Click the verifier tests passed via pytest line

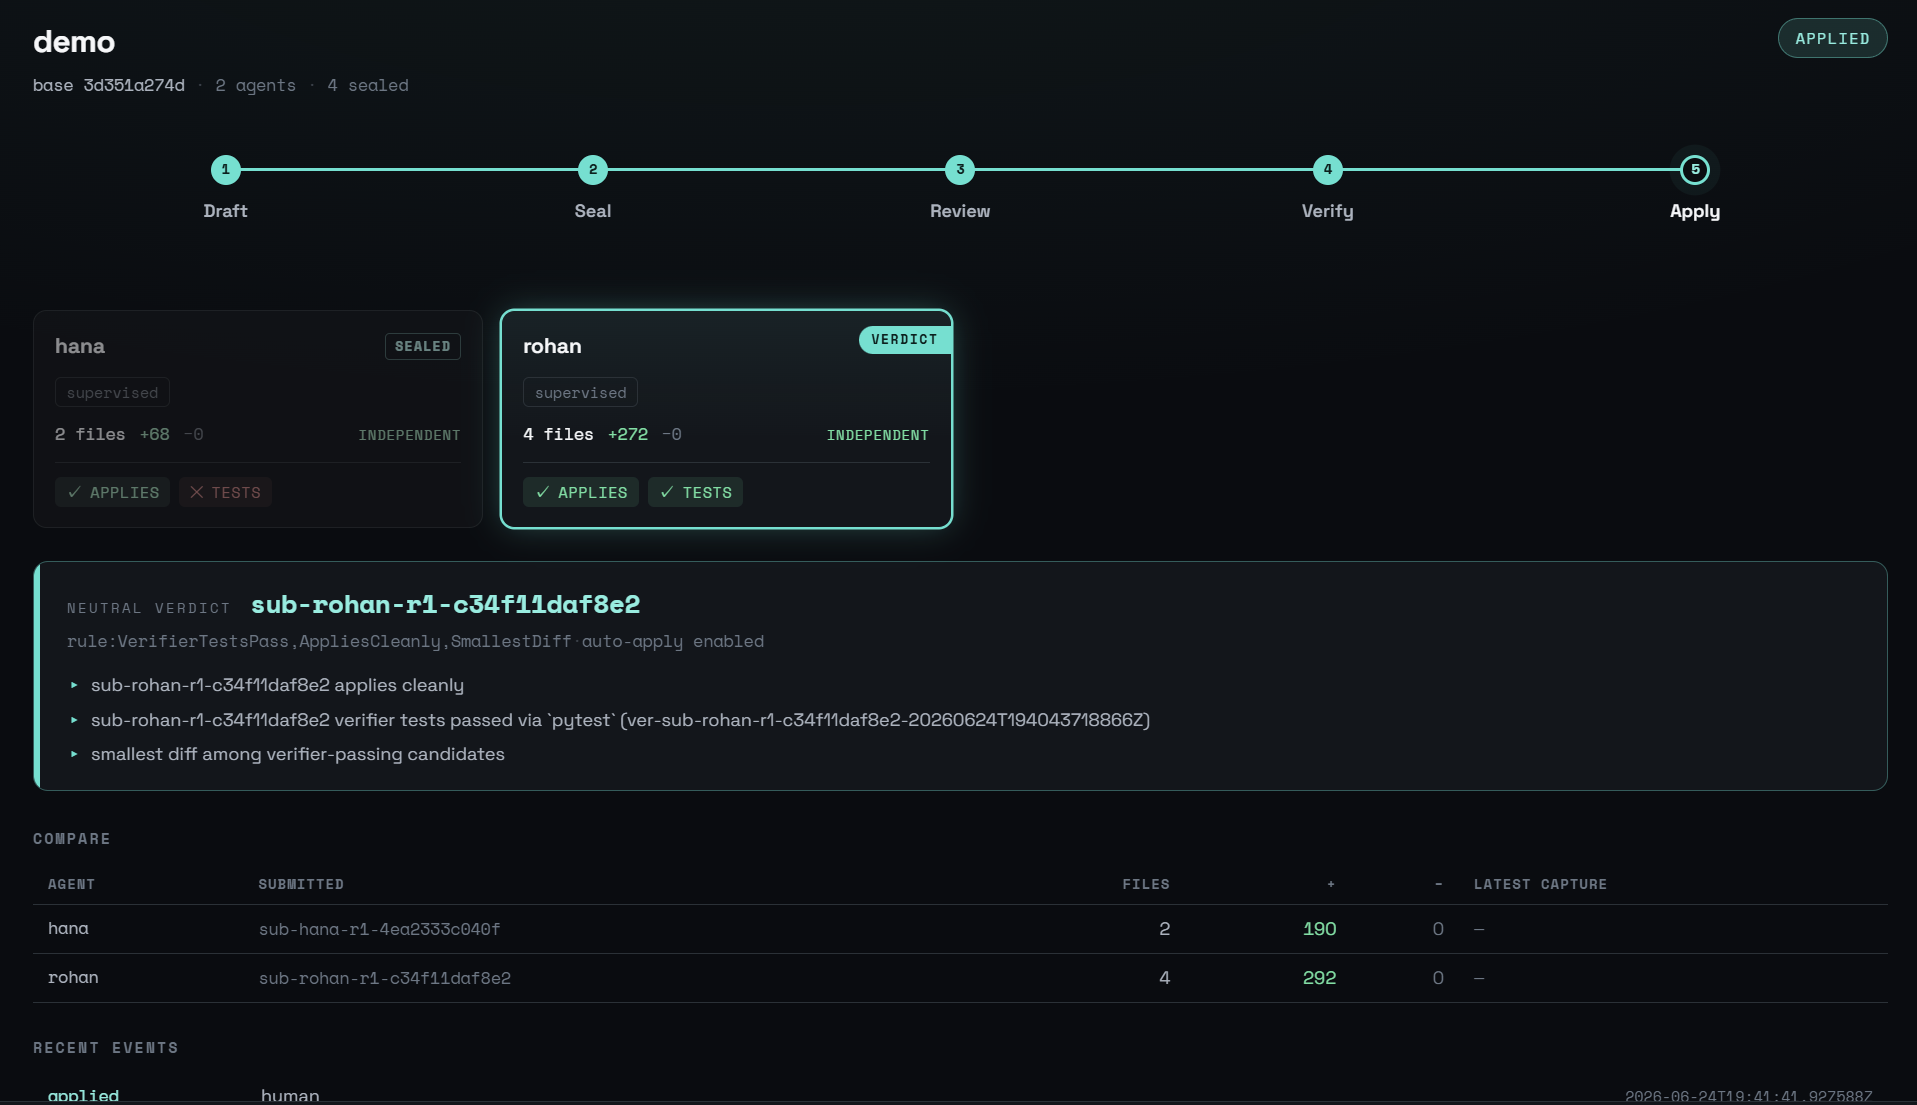point(620,720)
